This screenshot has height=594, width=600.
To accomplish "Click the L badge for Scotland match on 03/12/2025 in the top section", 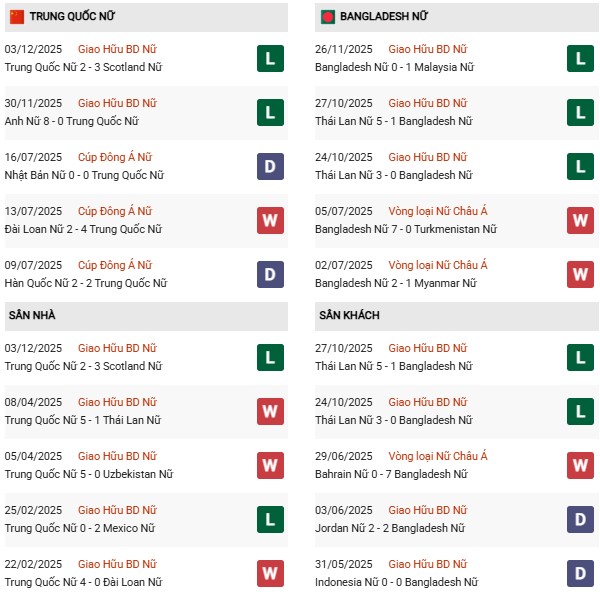I will tap(269, 59).
